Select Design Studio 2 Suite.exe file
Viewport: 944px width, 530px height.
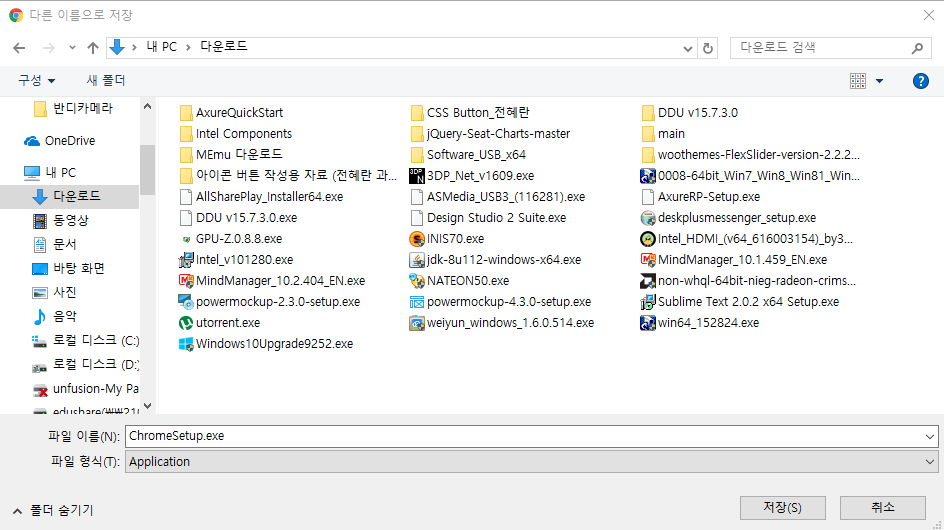click(x=488, y=218)
